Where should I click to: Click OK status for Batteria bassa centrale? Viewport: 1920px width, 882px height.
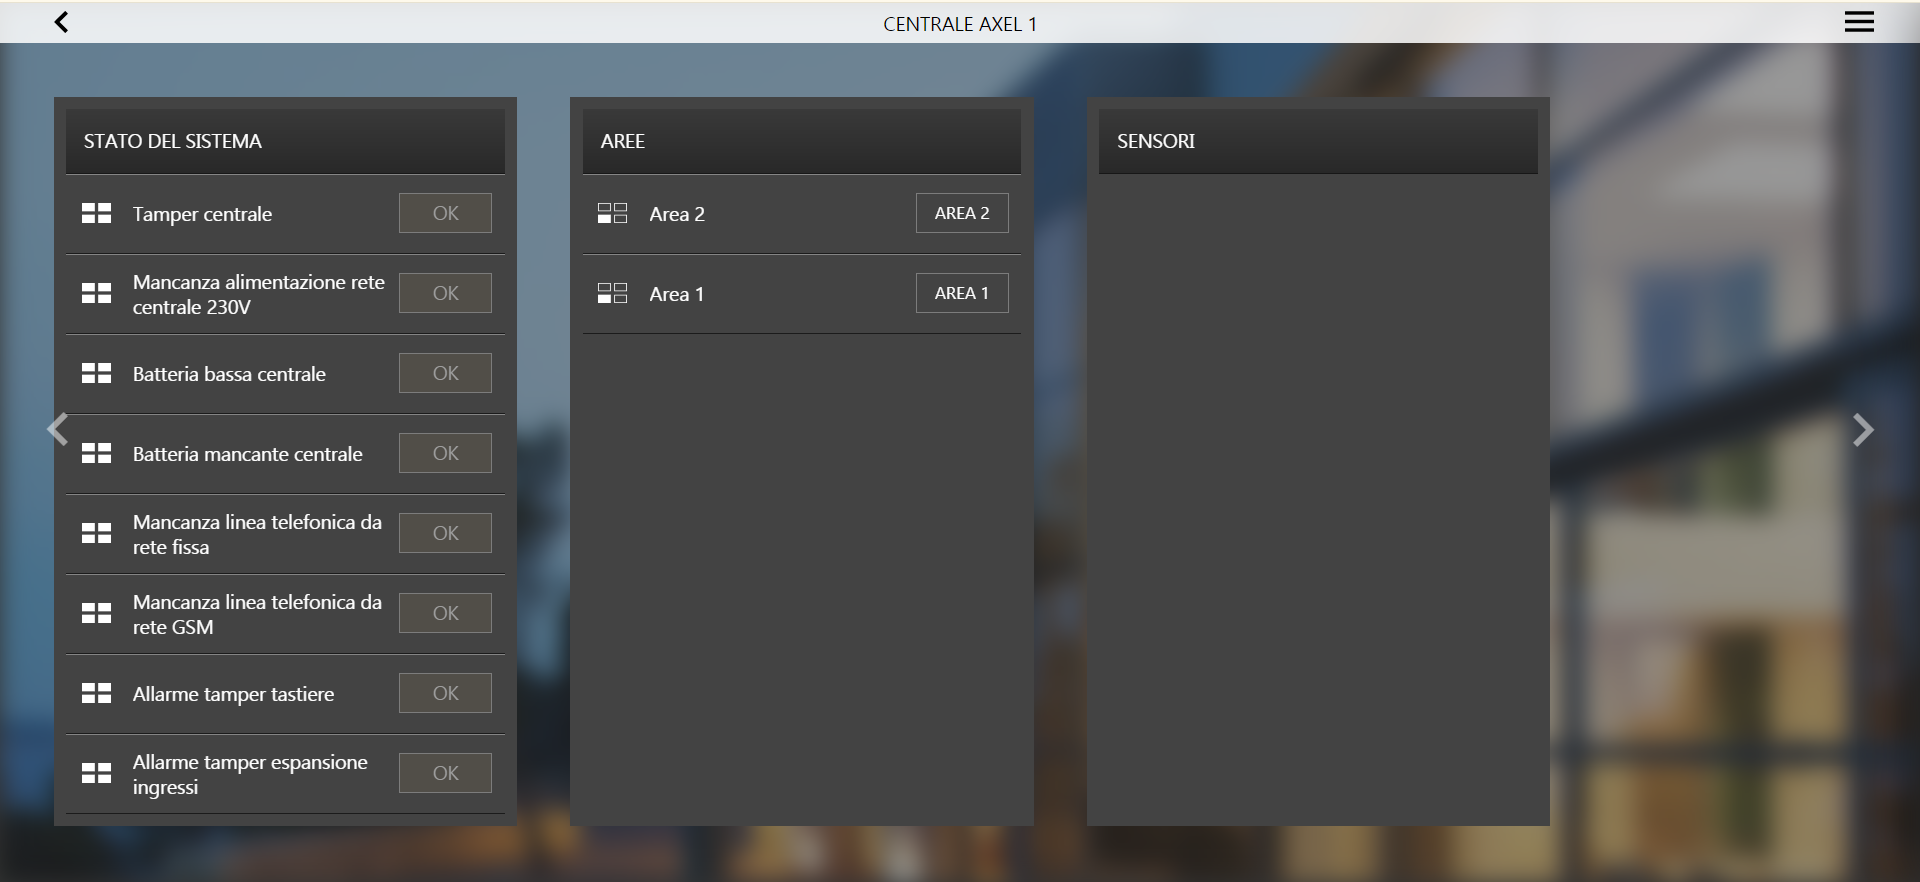(445, 373)
